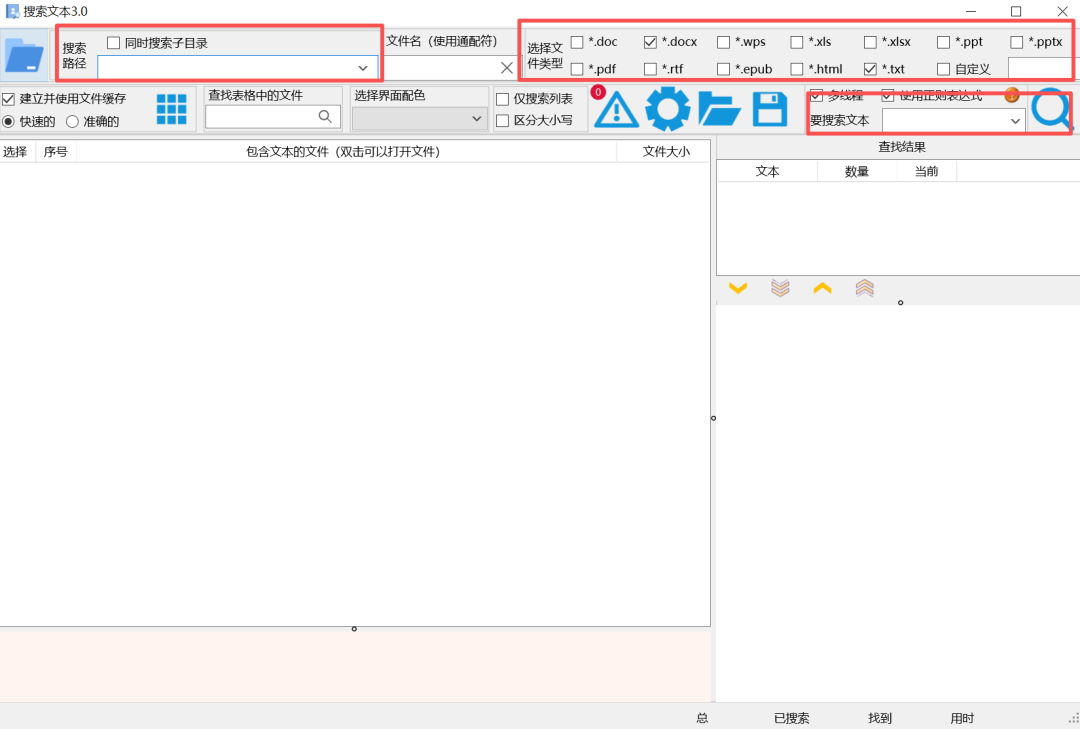Check the *.pdf file type box
Screen dimensions: 1080x729
tap(577, 69)
